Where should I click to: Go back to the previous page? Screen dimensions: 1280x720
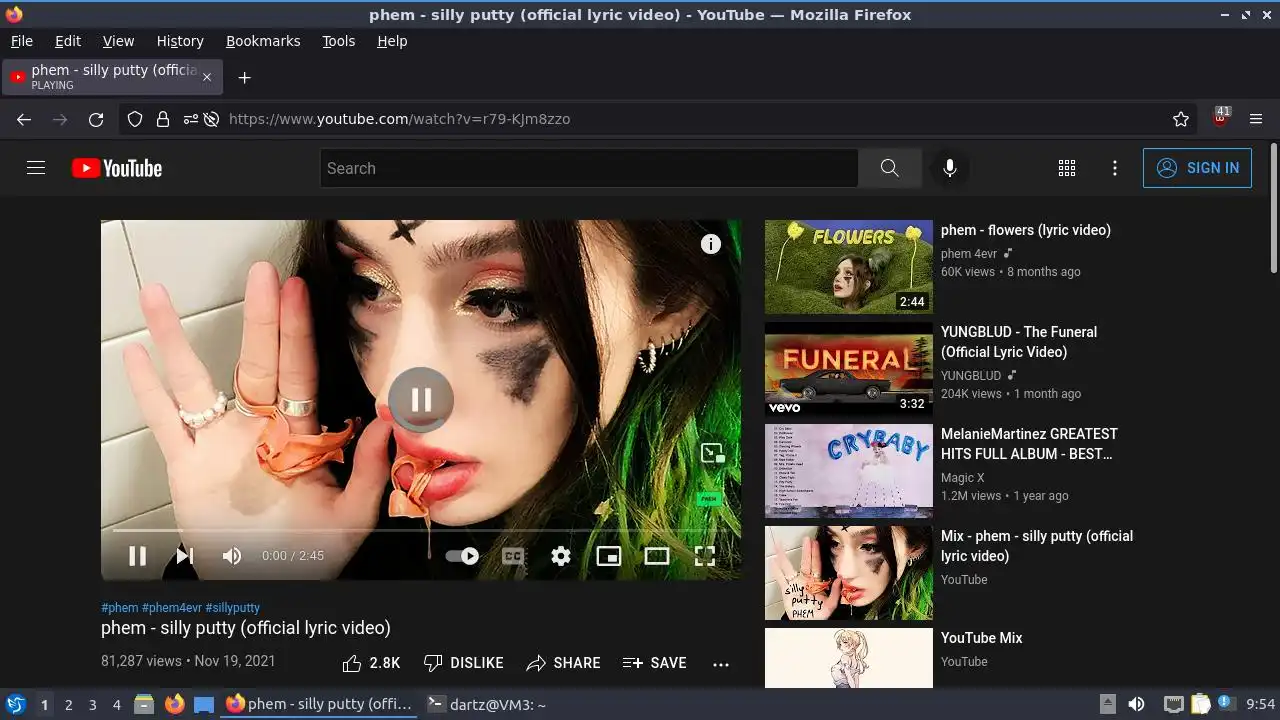pos(24,119)
